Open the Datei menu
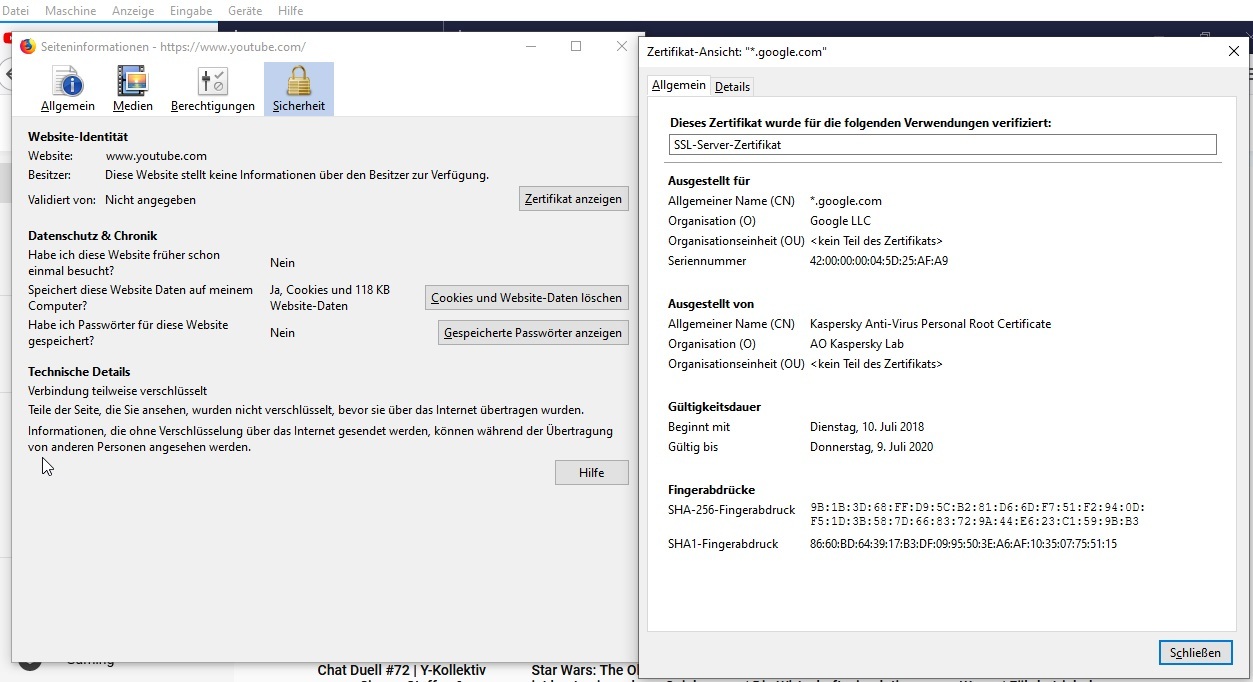Image resolution: width=1253 pixels, height=682 pixels. click(x=16, y=11)
